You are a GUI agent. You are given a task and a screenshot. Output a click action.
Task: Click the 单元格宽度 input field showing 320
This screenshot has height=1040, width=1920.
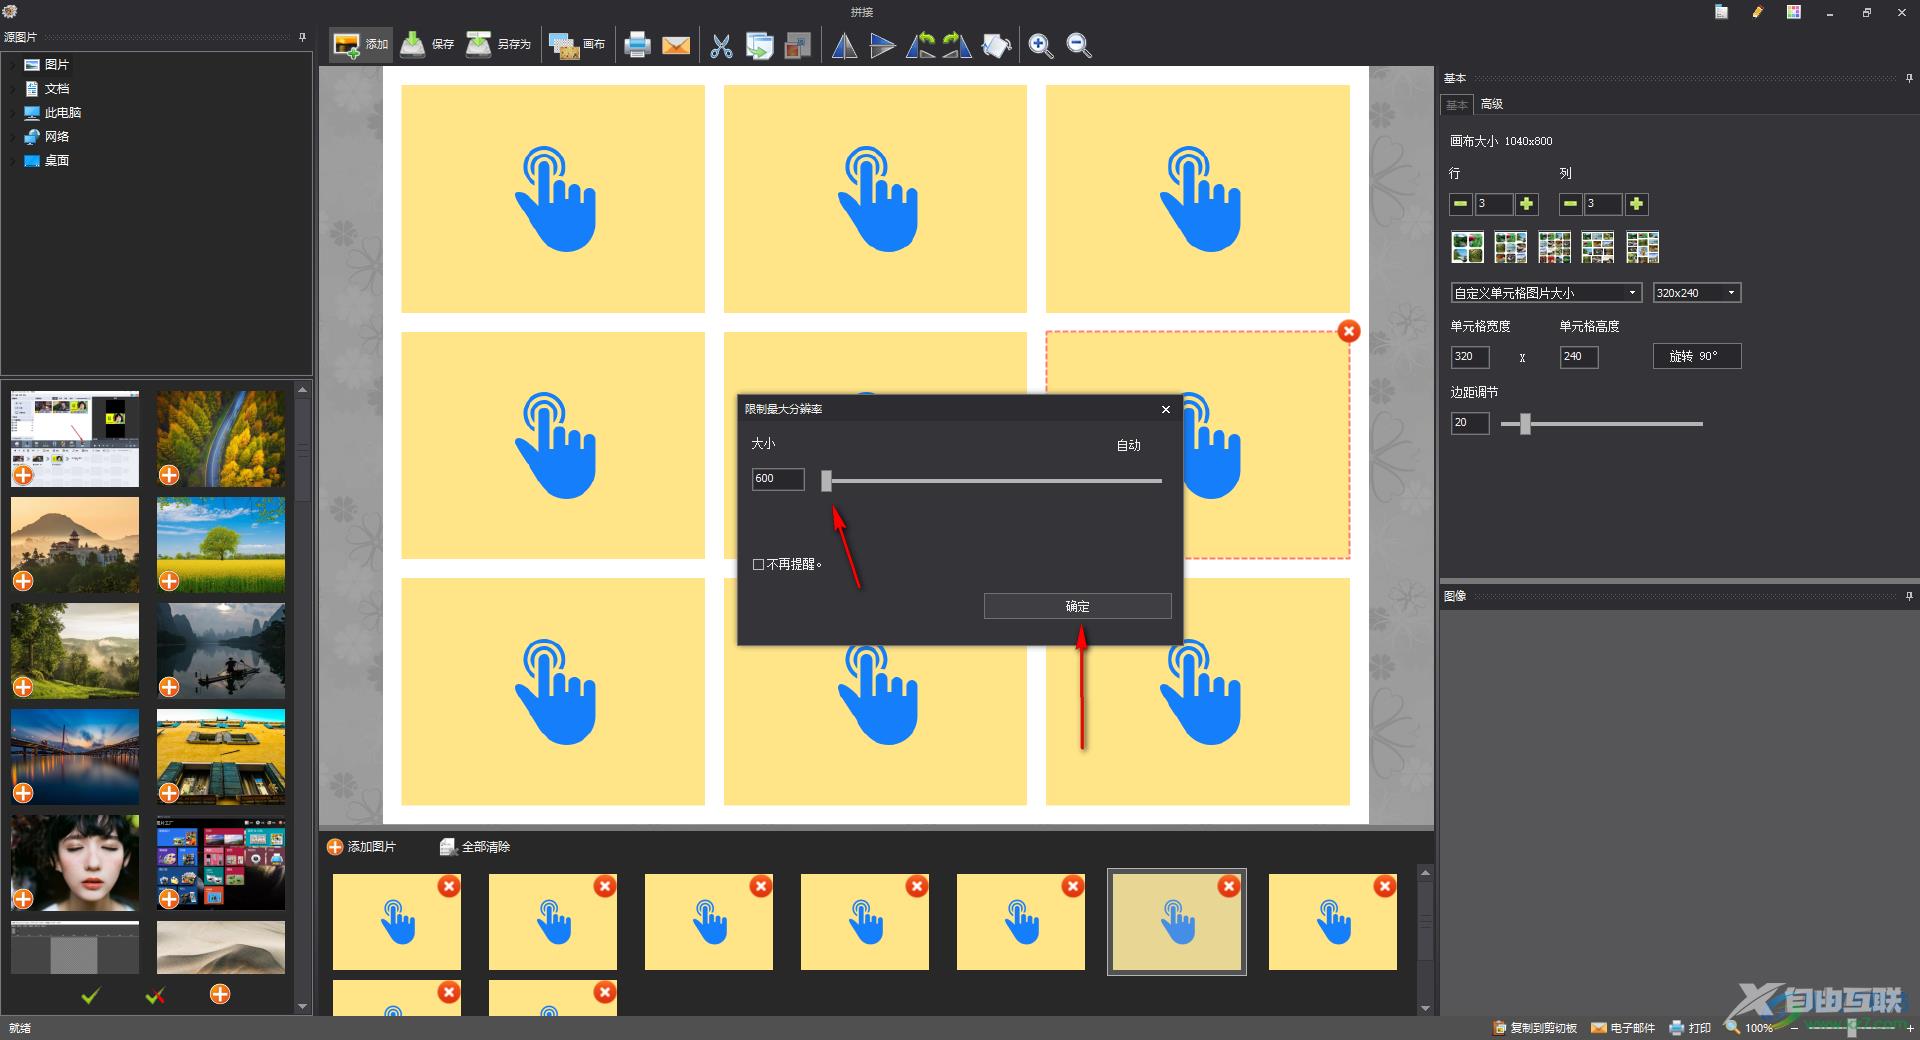point(1470,357)
